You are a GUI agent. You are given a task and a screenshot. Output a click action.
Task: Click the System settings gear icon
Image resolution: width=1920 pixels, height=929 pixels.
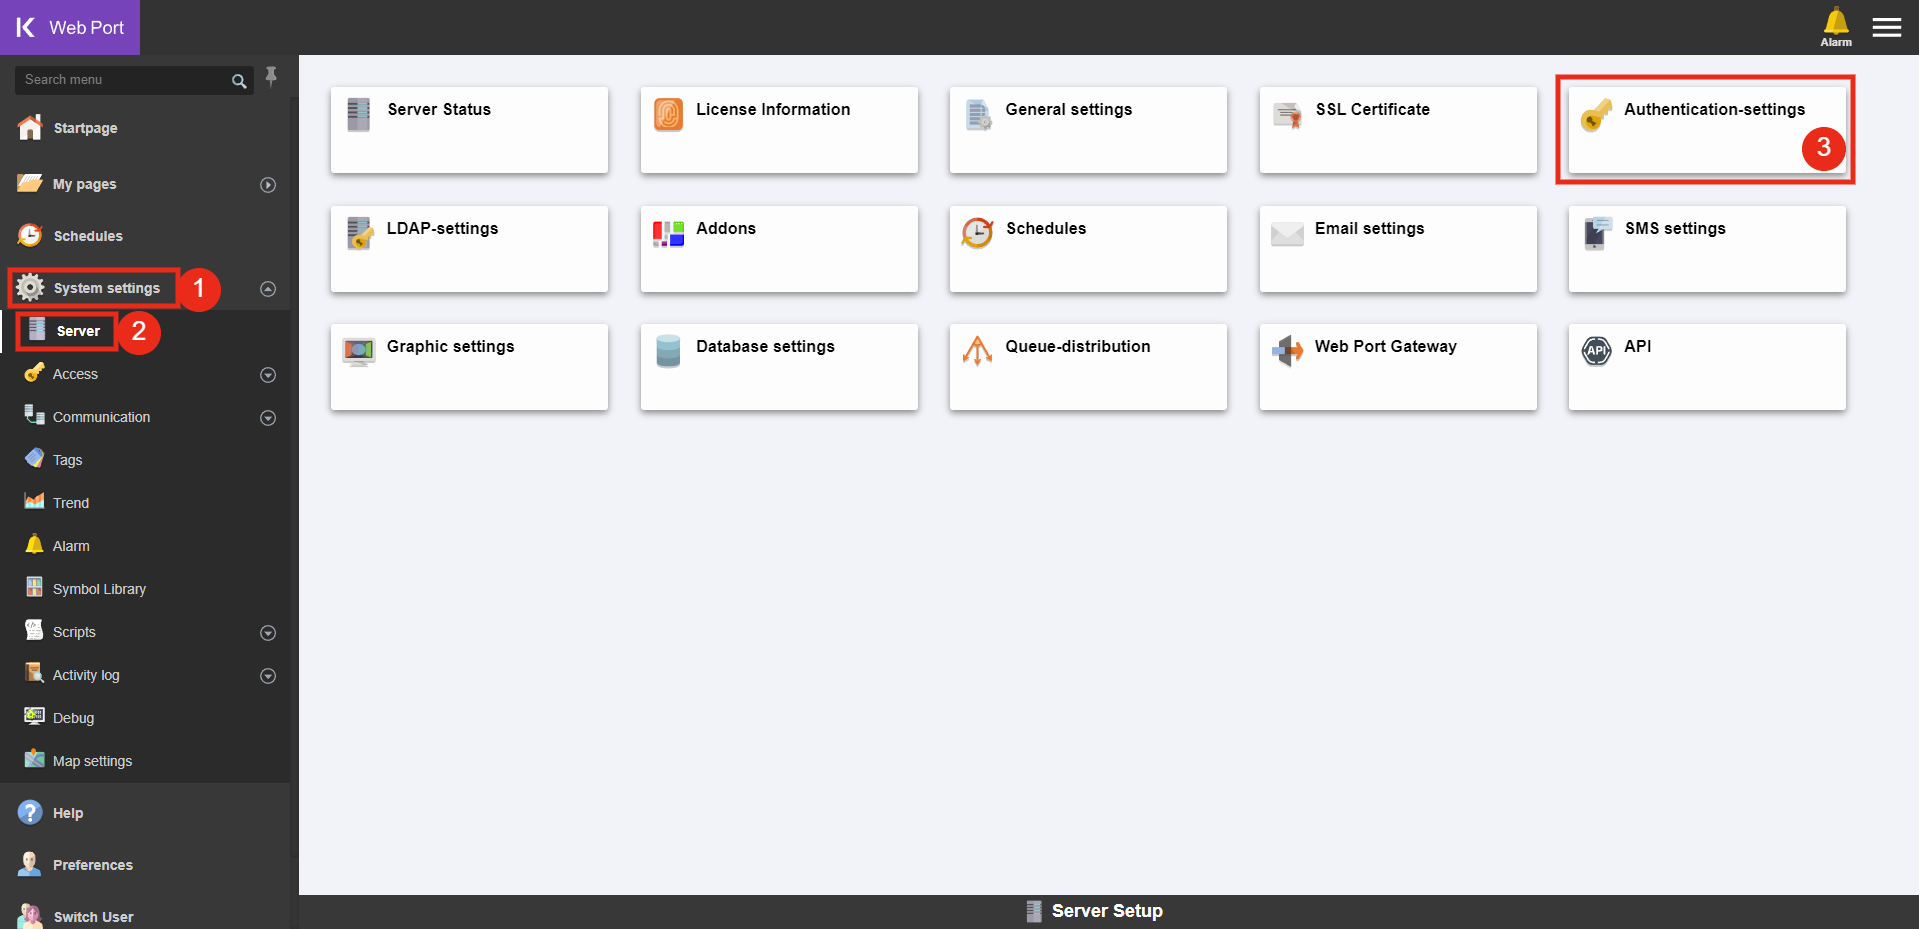click(x=30, y=287)
